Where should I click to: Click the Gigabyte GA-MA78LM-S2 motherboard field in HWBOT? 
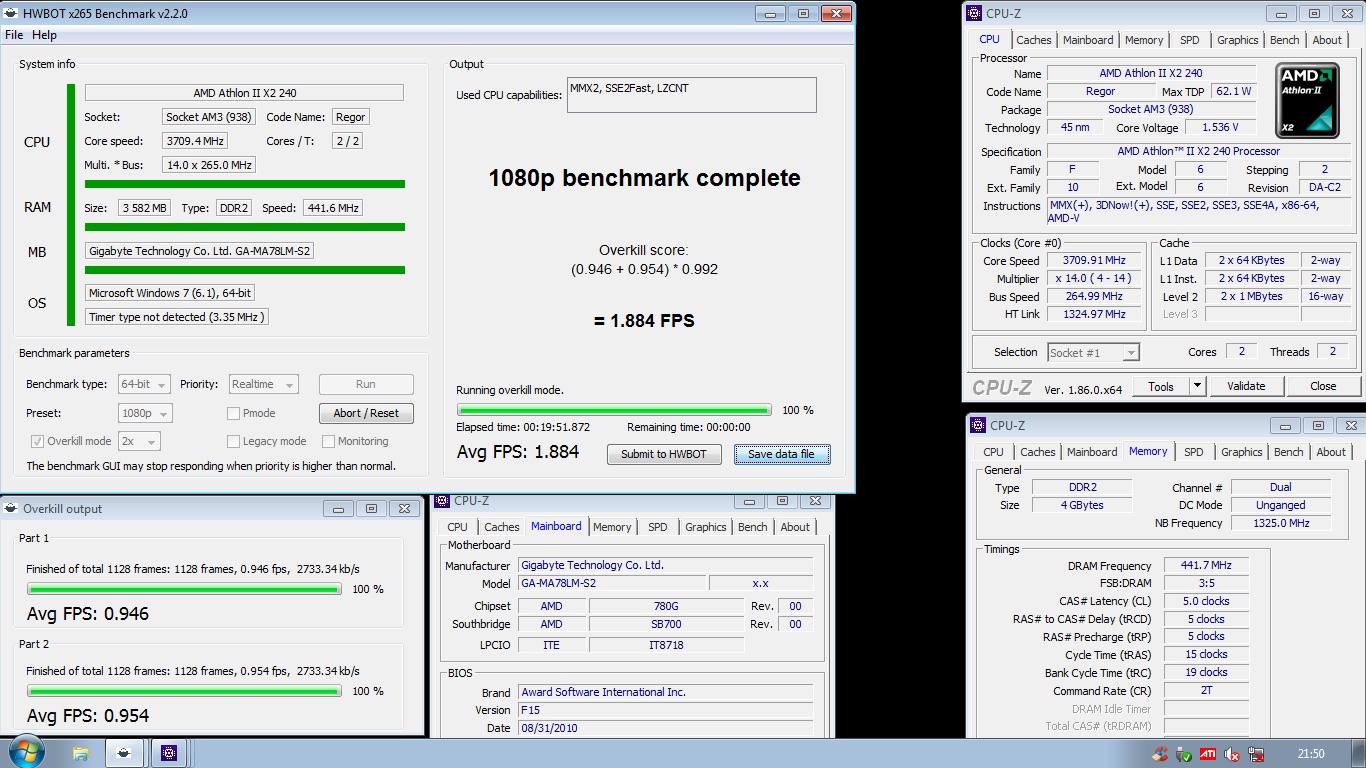coord(199,252)
